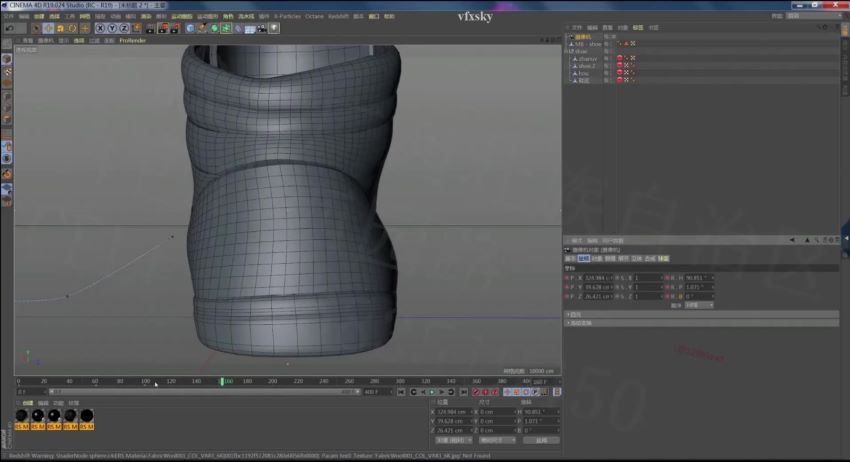The width and height of the screenshot is (850, 462).
Task: Select the Rotate tool
Action: click(72, 28)
